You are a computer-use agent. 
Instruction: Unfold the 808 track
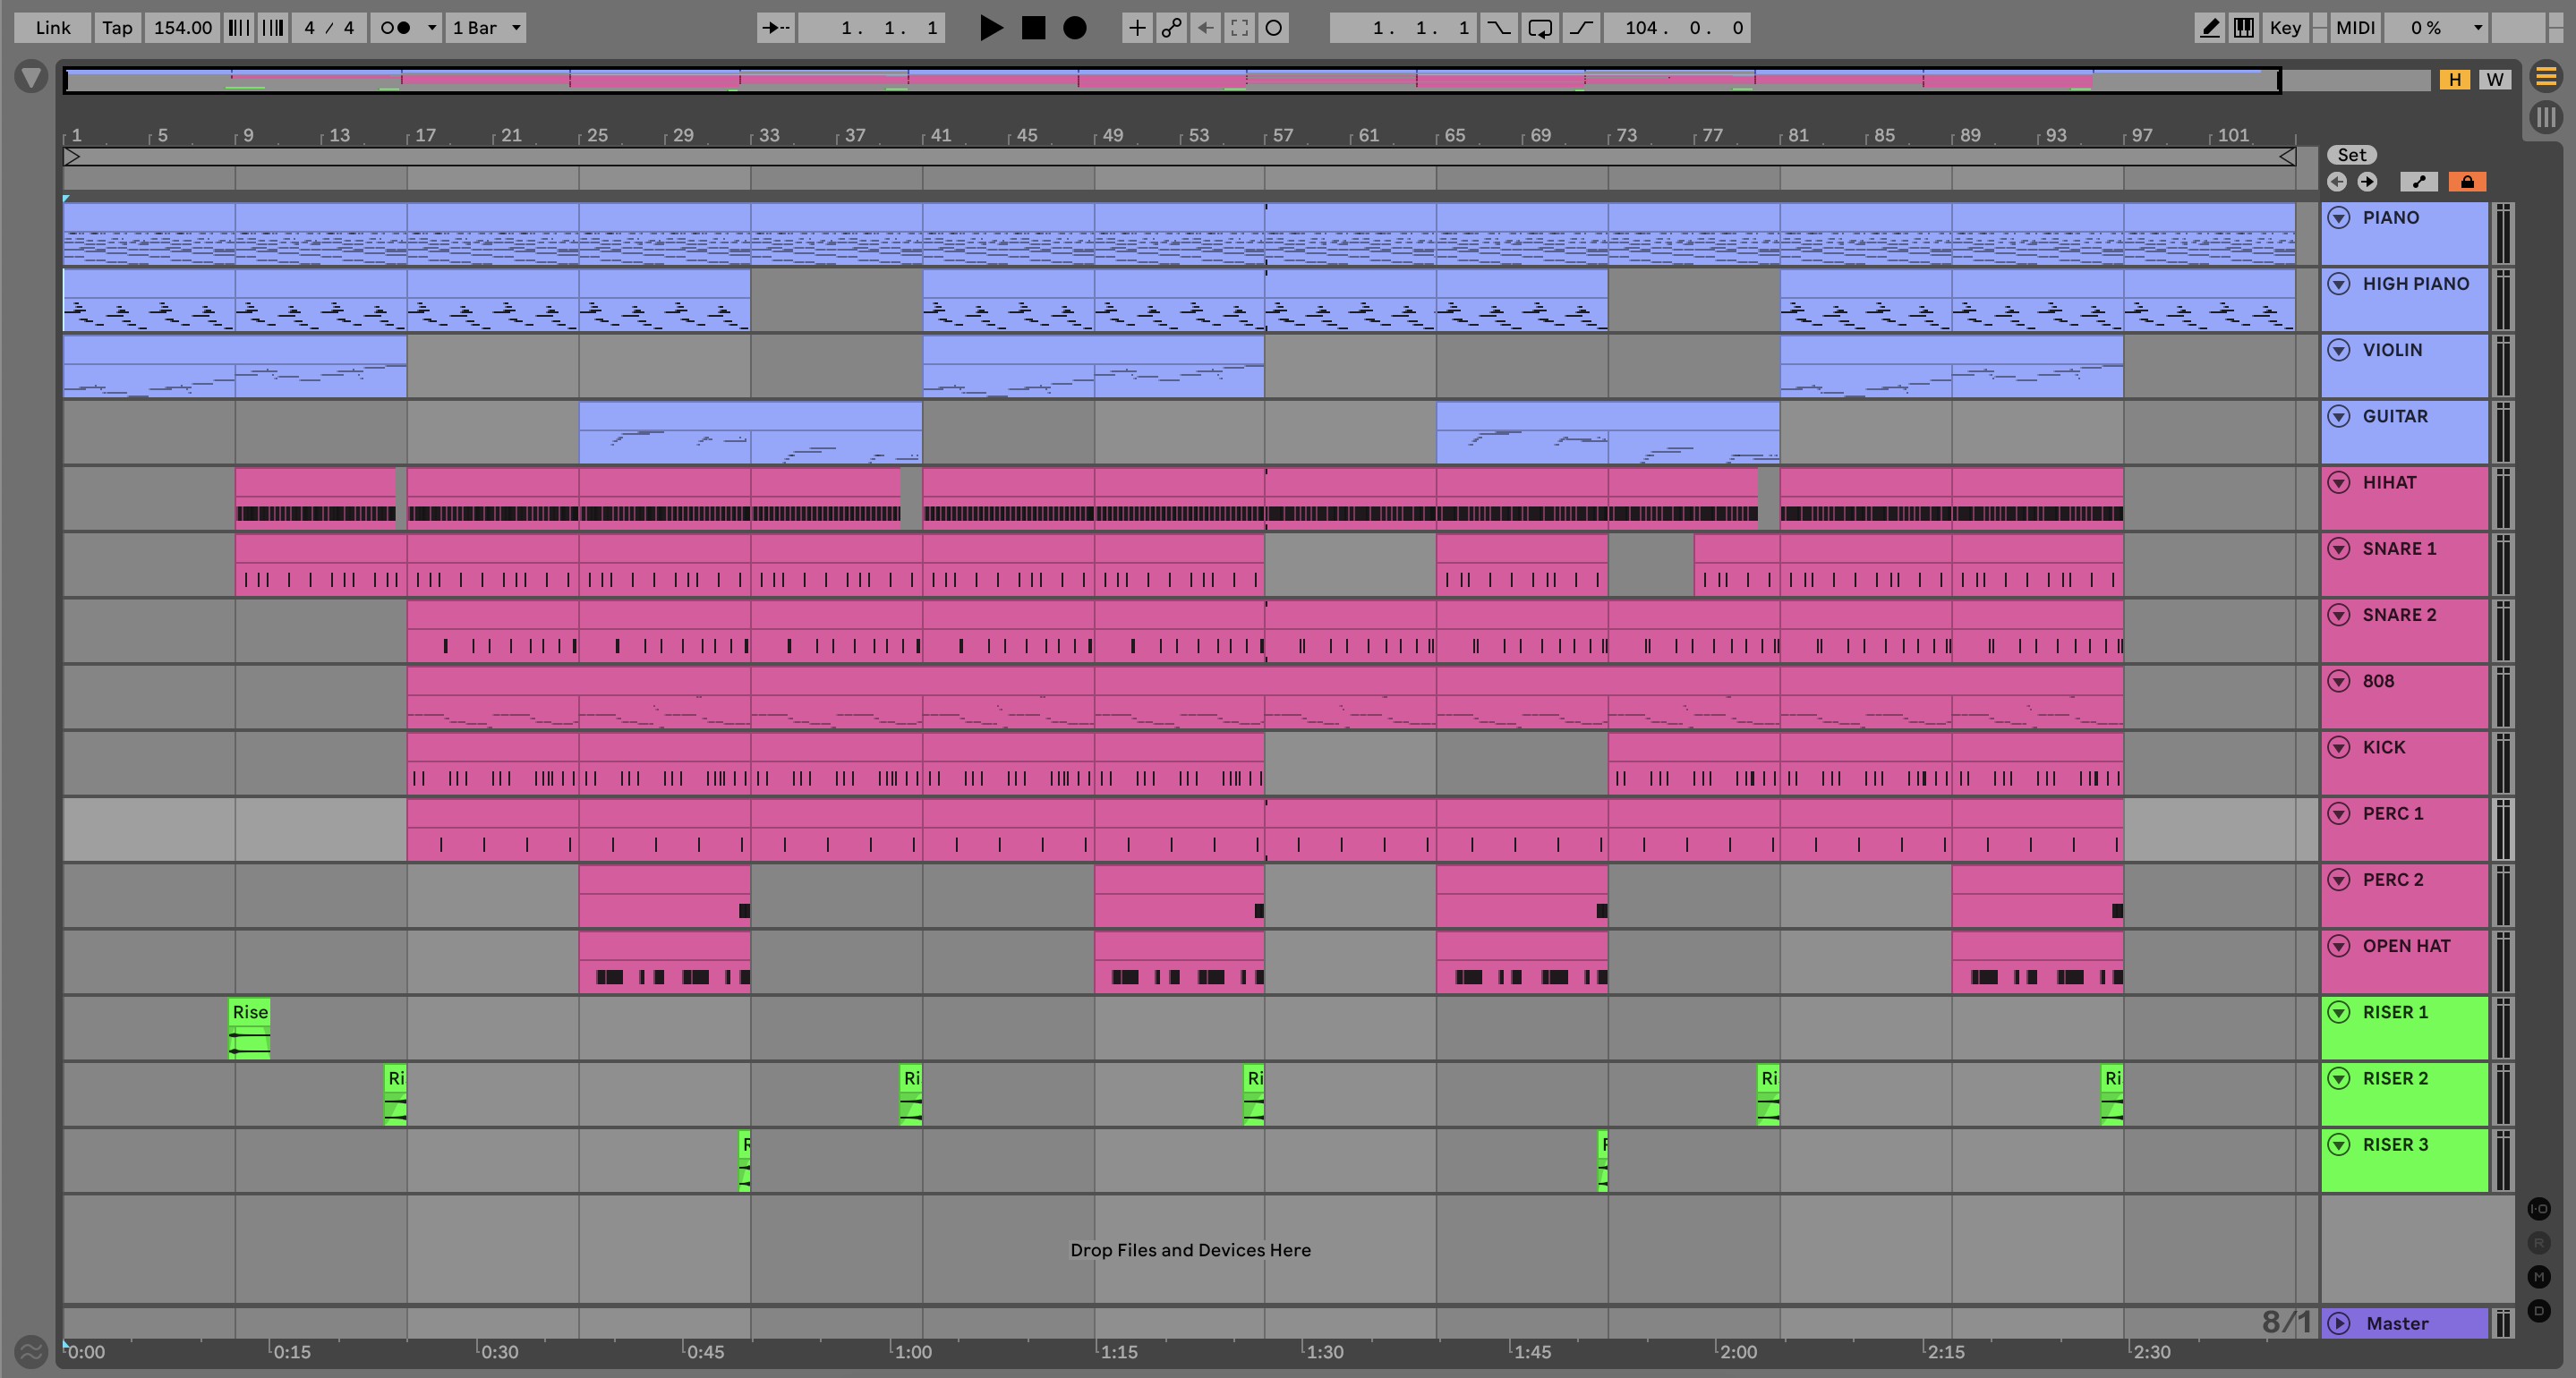pos(2338,681)
